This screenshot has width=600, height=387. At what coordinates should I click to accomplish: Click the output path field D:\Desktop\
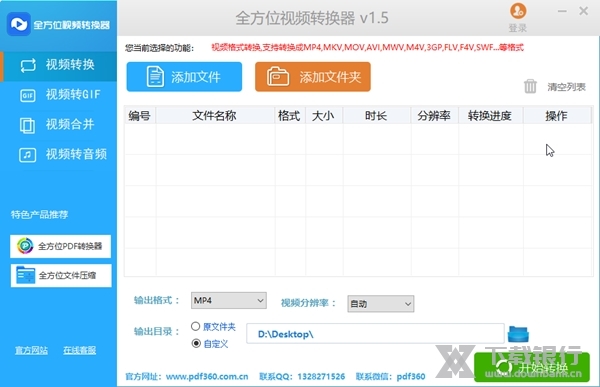pyautogui.click(x=375, y=334)
